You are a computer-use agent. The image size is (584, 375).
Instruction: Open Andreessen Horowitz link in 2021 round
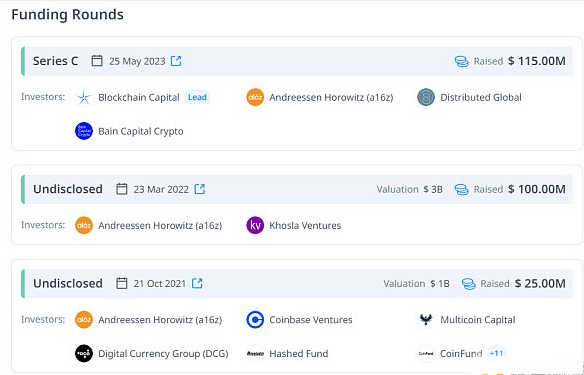[x=160, y=320]
